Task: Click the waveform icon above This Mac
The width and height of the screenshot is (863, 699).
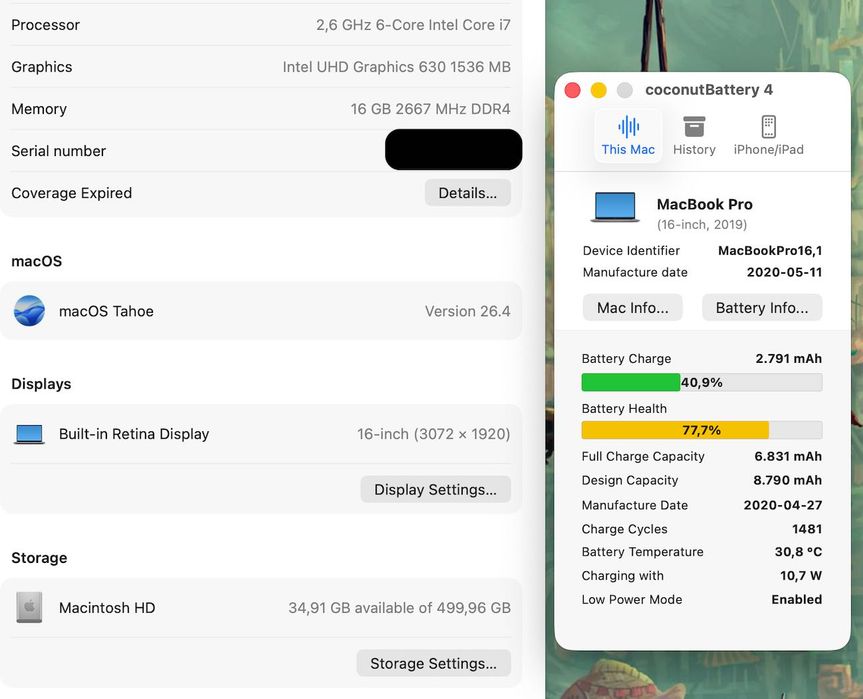Action: (x=629, y=127)
